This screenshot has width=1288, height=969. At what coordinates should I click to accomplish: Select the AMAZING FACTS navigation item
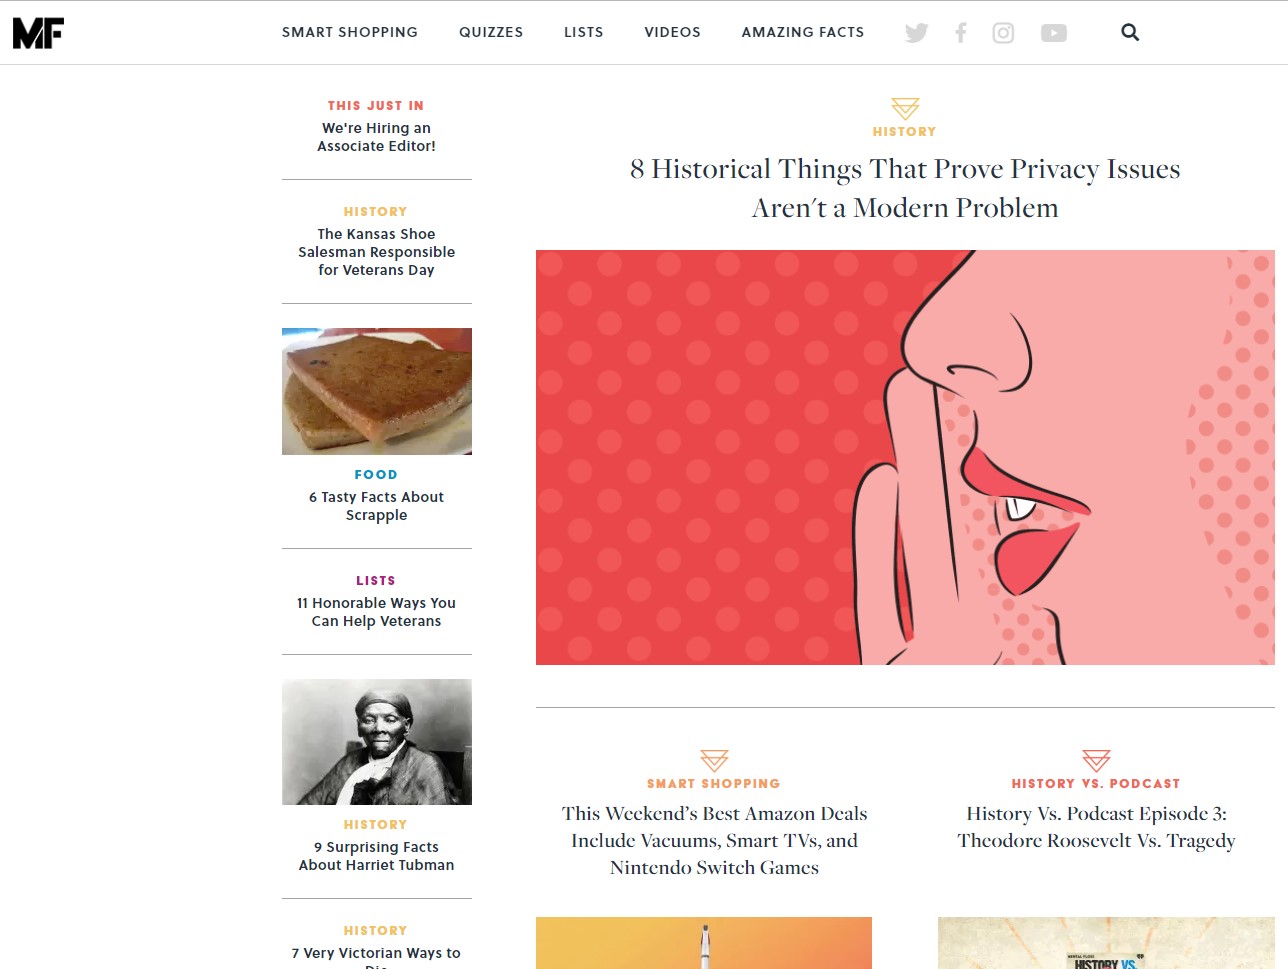802,32
